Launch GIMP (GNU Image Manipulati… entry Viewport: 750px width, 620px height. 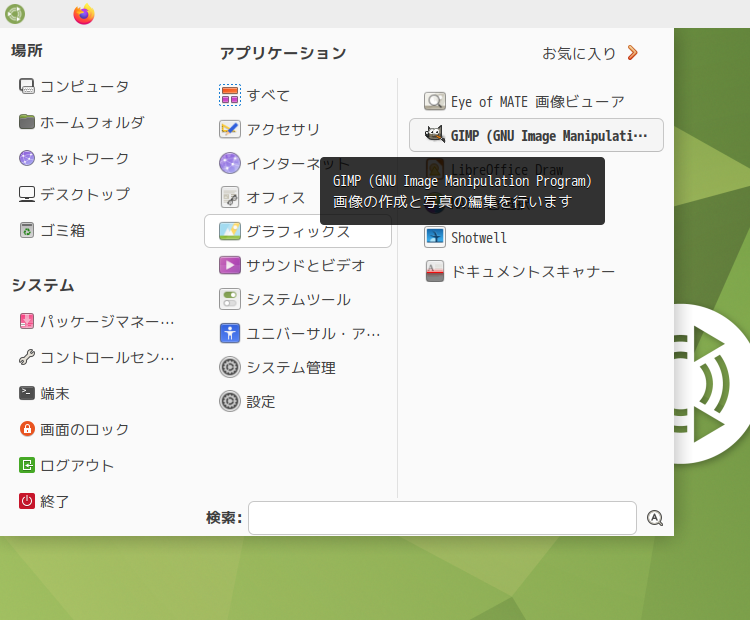[x=536, y=135]
